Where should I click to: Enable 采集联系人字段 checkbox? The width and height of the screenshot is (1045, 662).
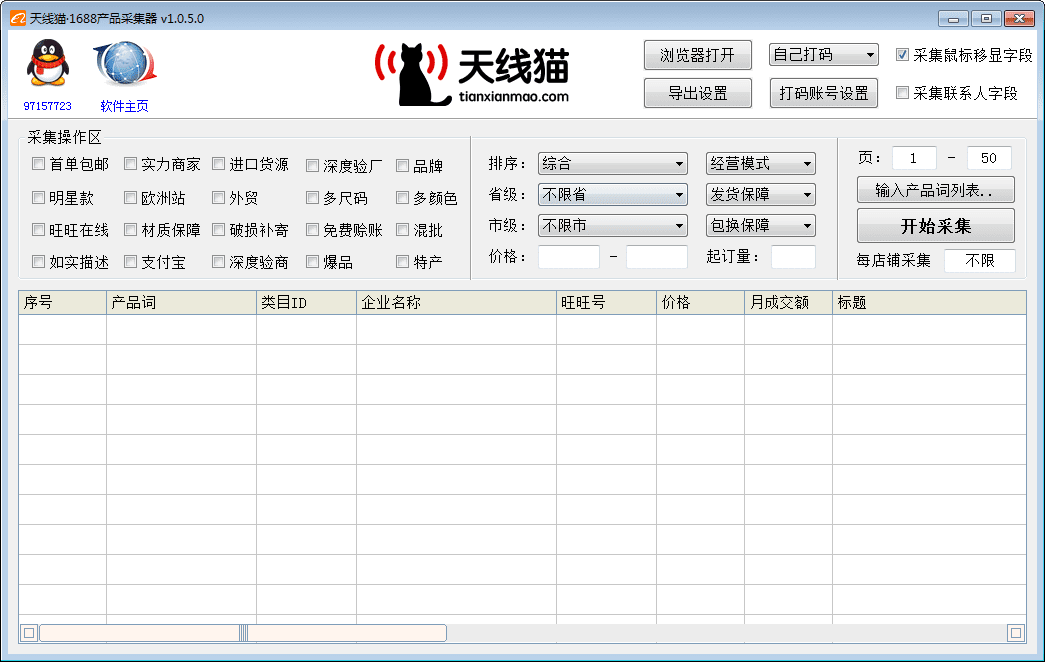902,93
